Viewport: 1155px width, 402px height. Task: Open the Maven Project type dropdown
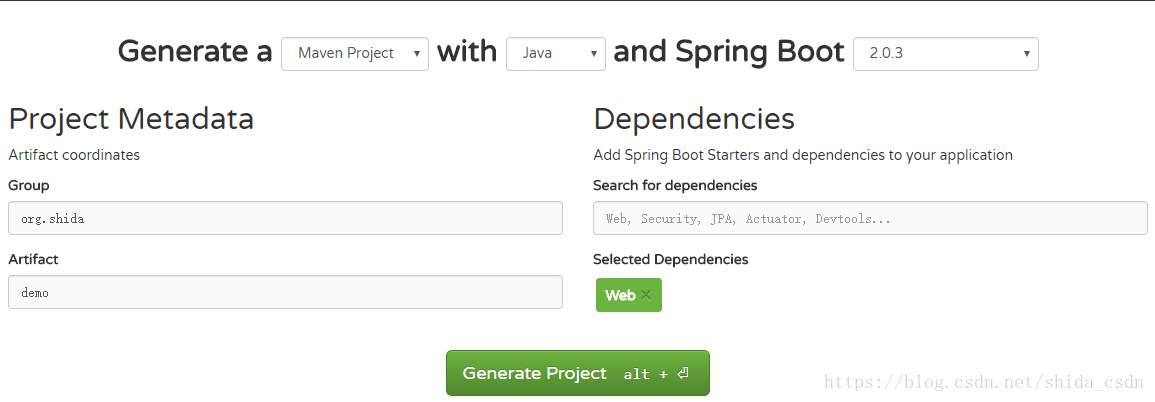point(355,54)
